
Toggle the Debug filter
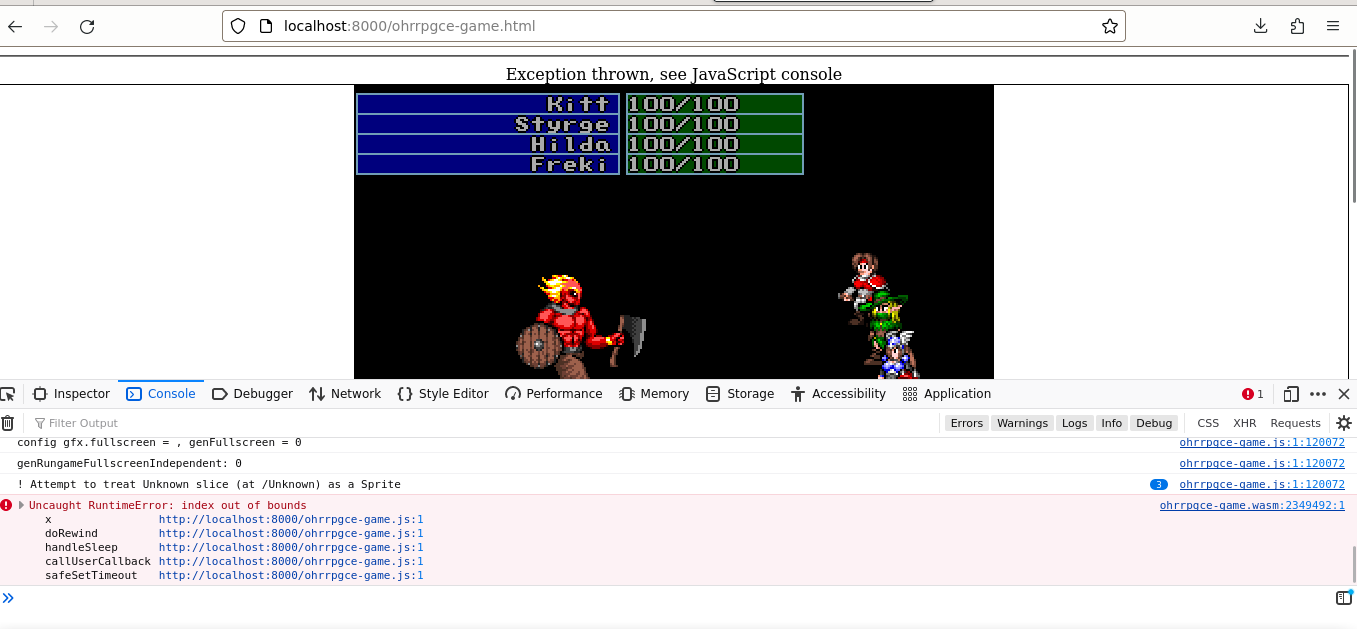[x=1154, y=423]
